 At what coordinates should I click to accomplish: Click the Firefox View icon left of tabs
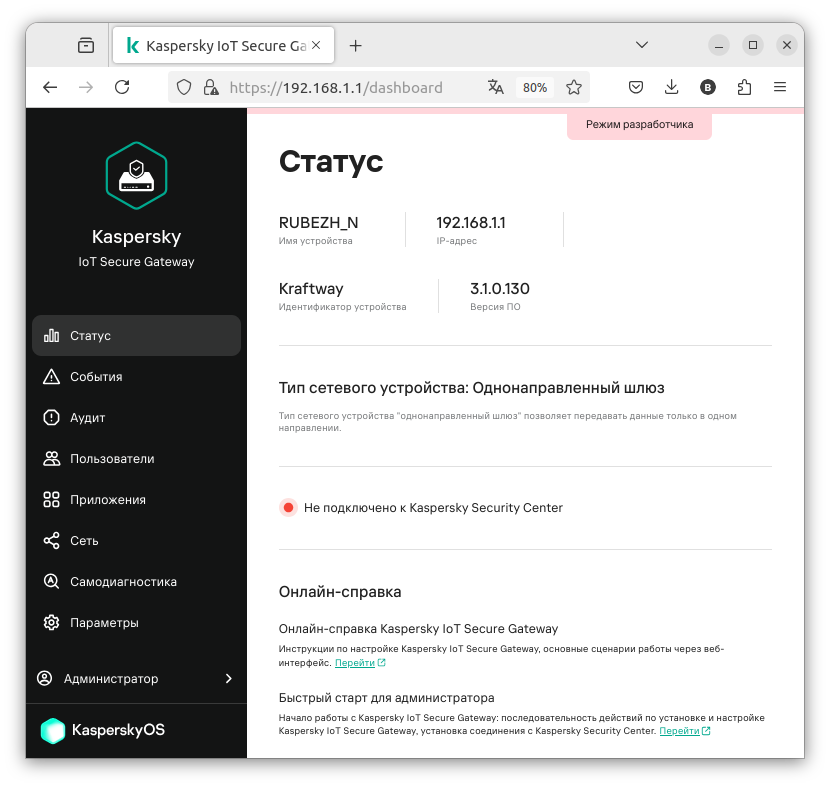pyautogui.click(x=86, y=46)
